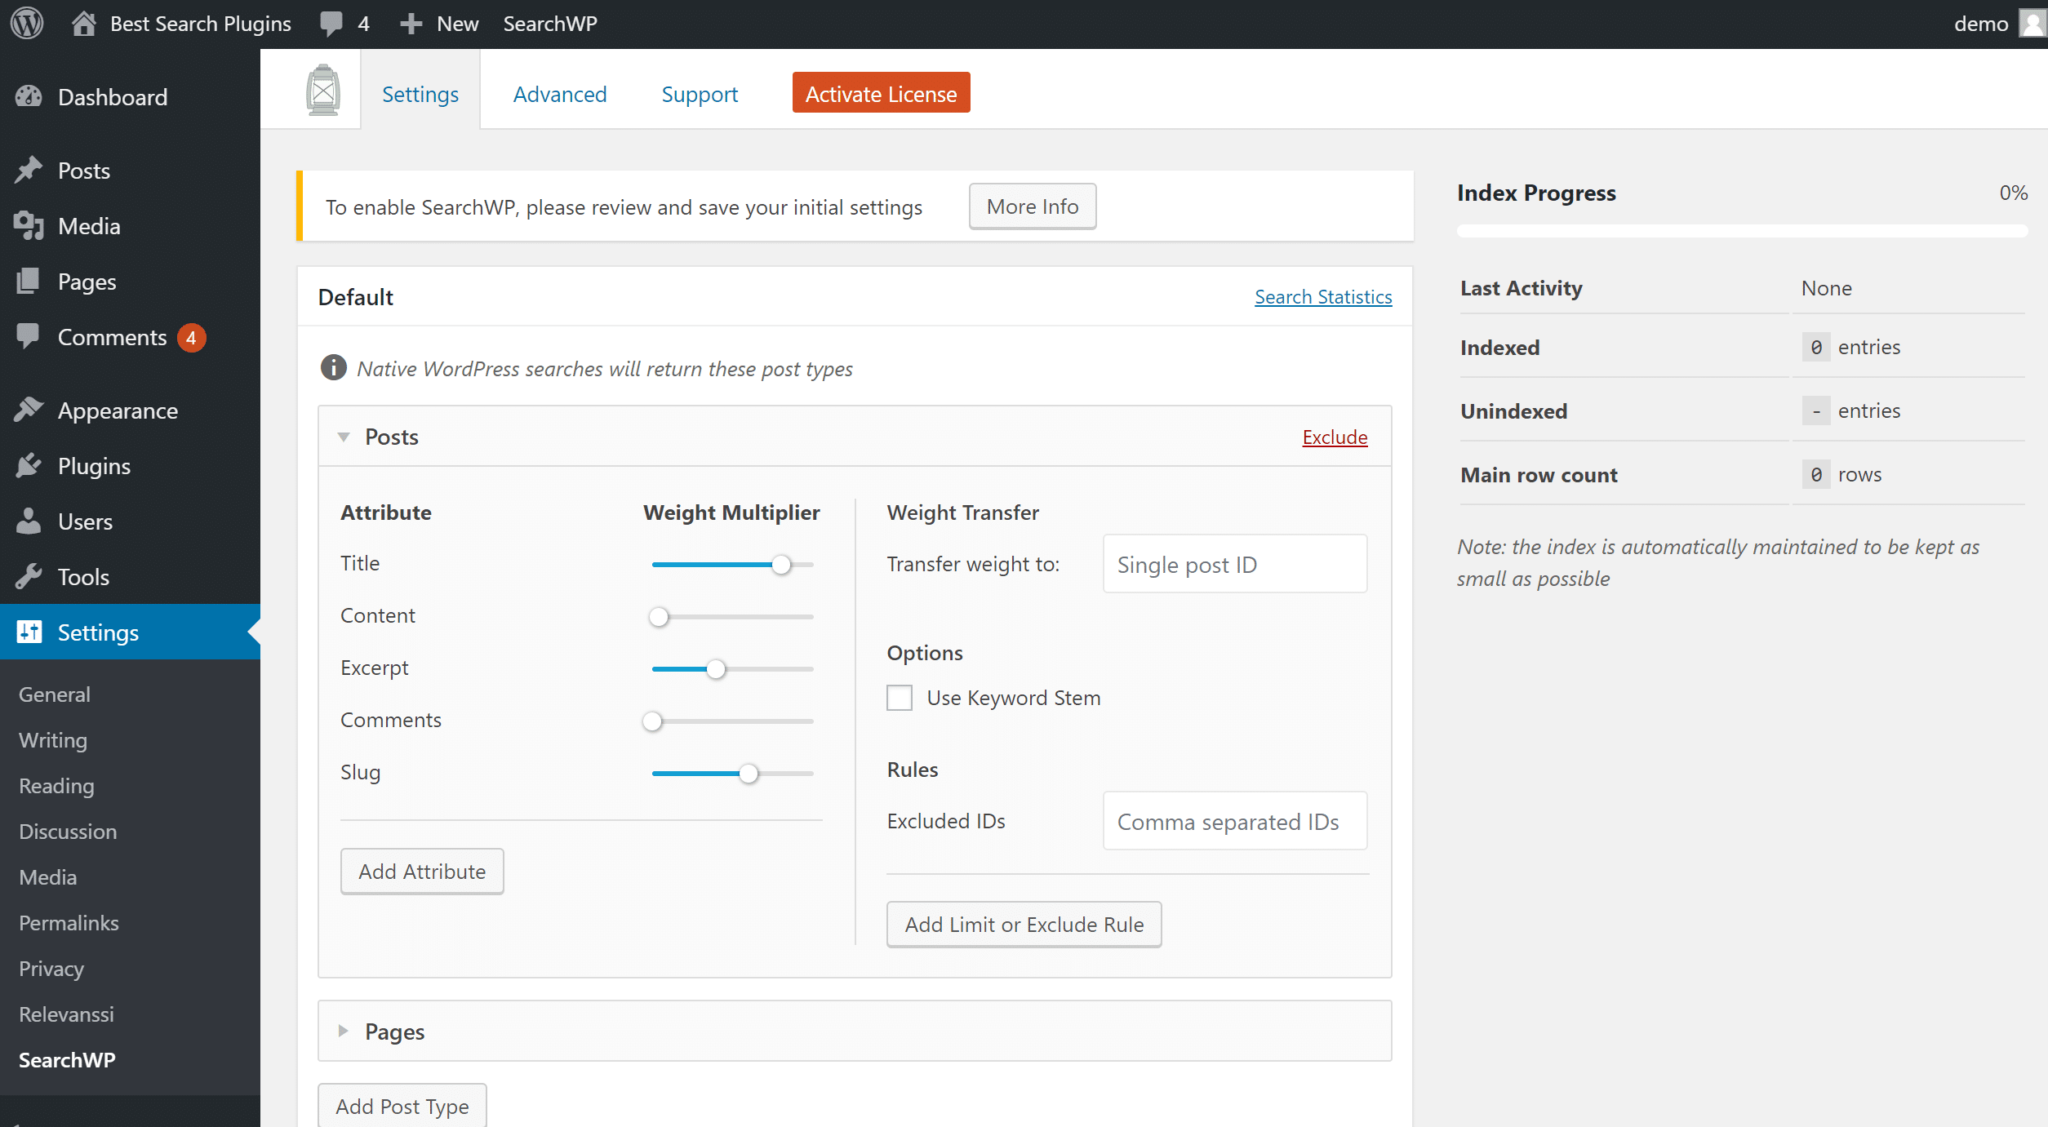Click the Title weight multiplier slider handle
The width and height of the screenshot is (2048, 1127).
(781, 565)
